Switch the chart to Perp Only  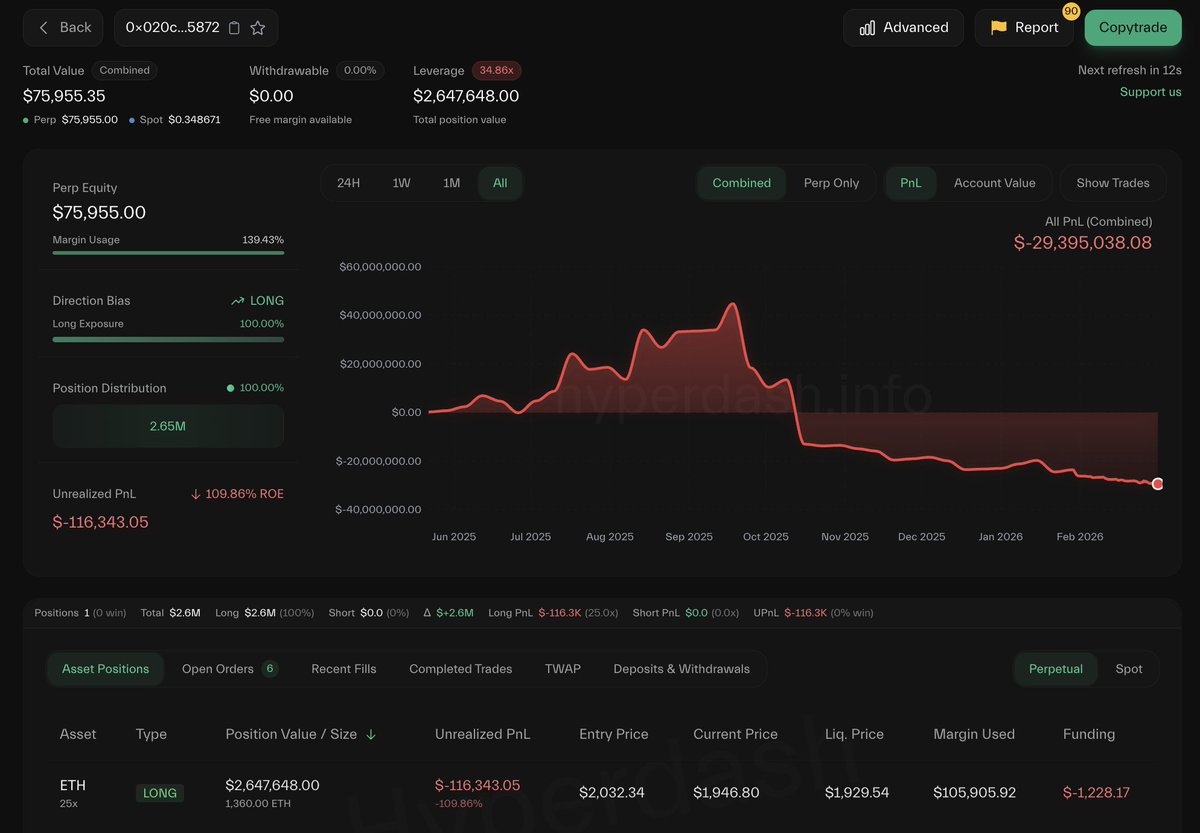point(831,183)
